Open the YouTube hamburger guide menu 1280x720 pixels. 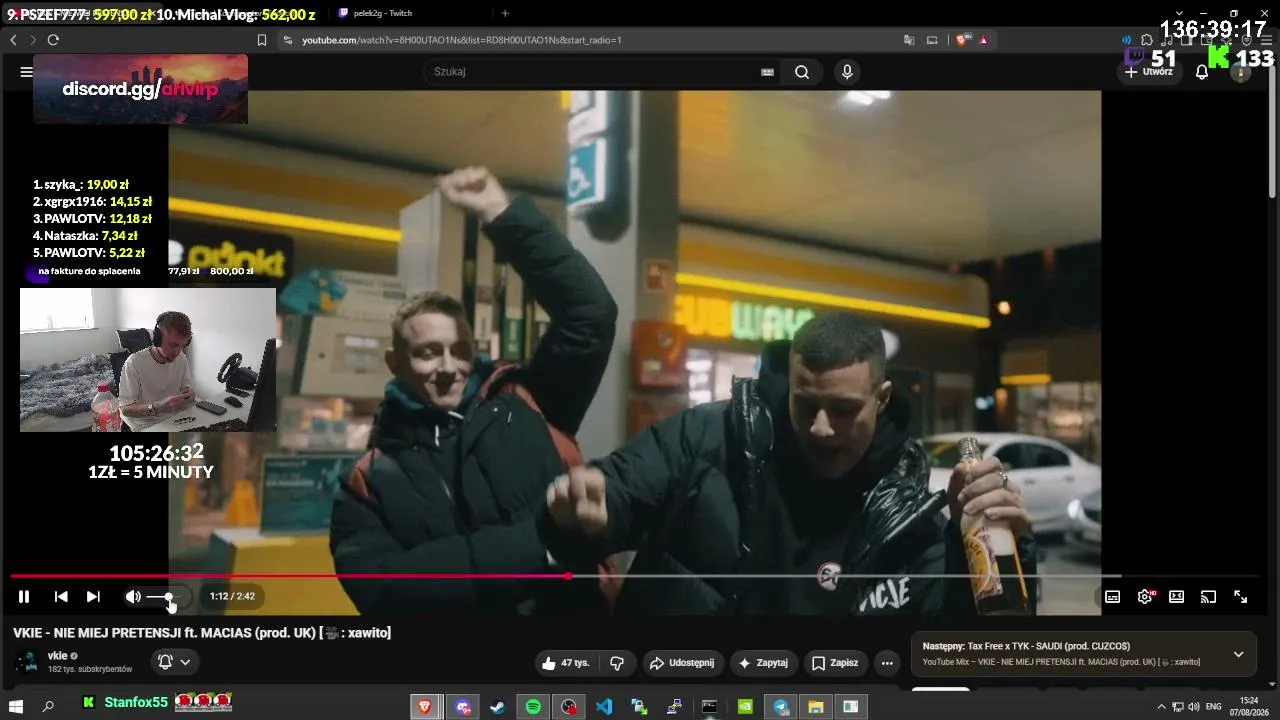26,72
